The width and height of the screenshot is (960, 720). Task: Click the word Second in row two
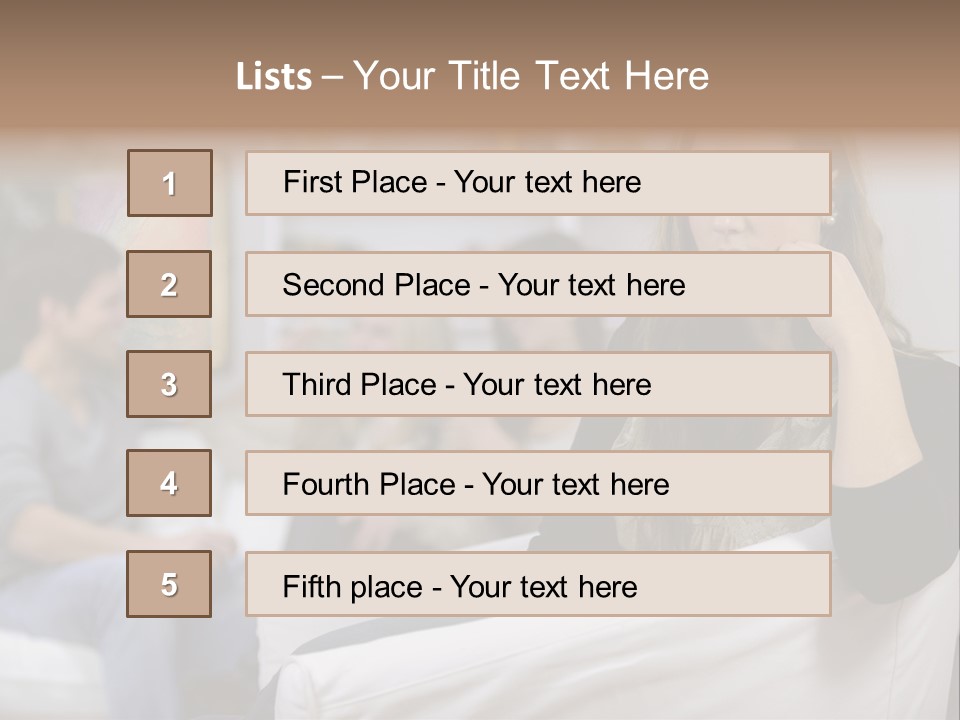334,285
